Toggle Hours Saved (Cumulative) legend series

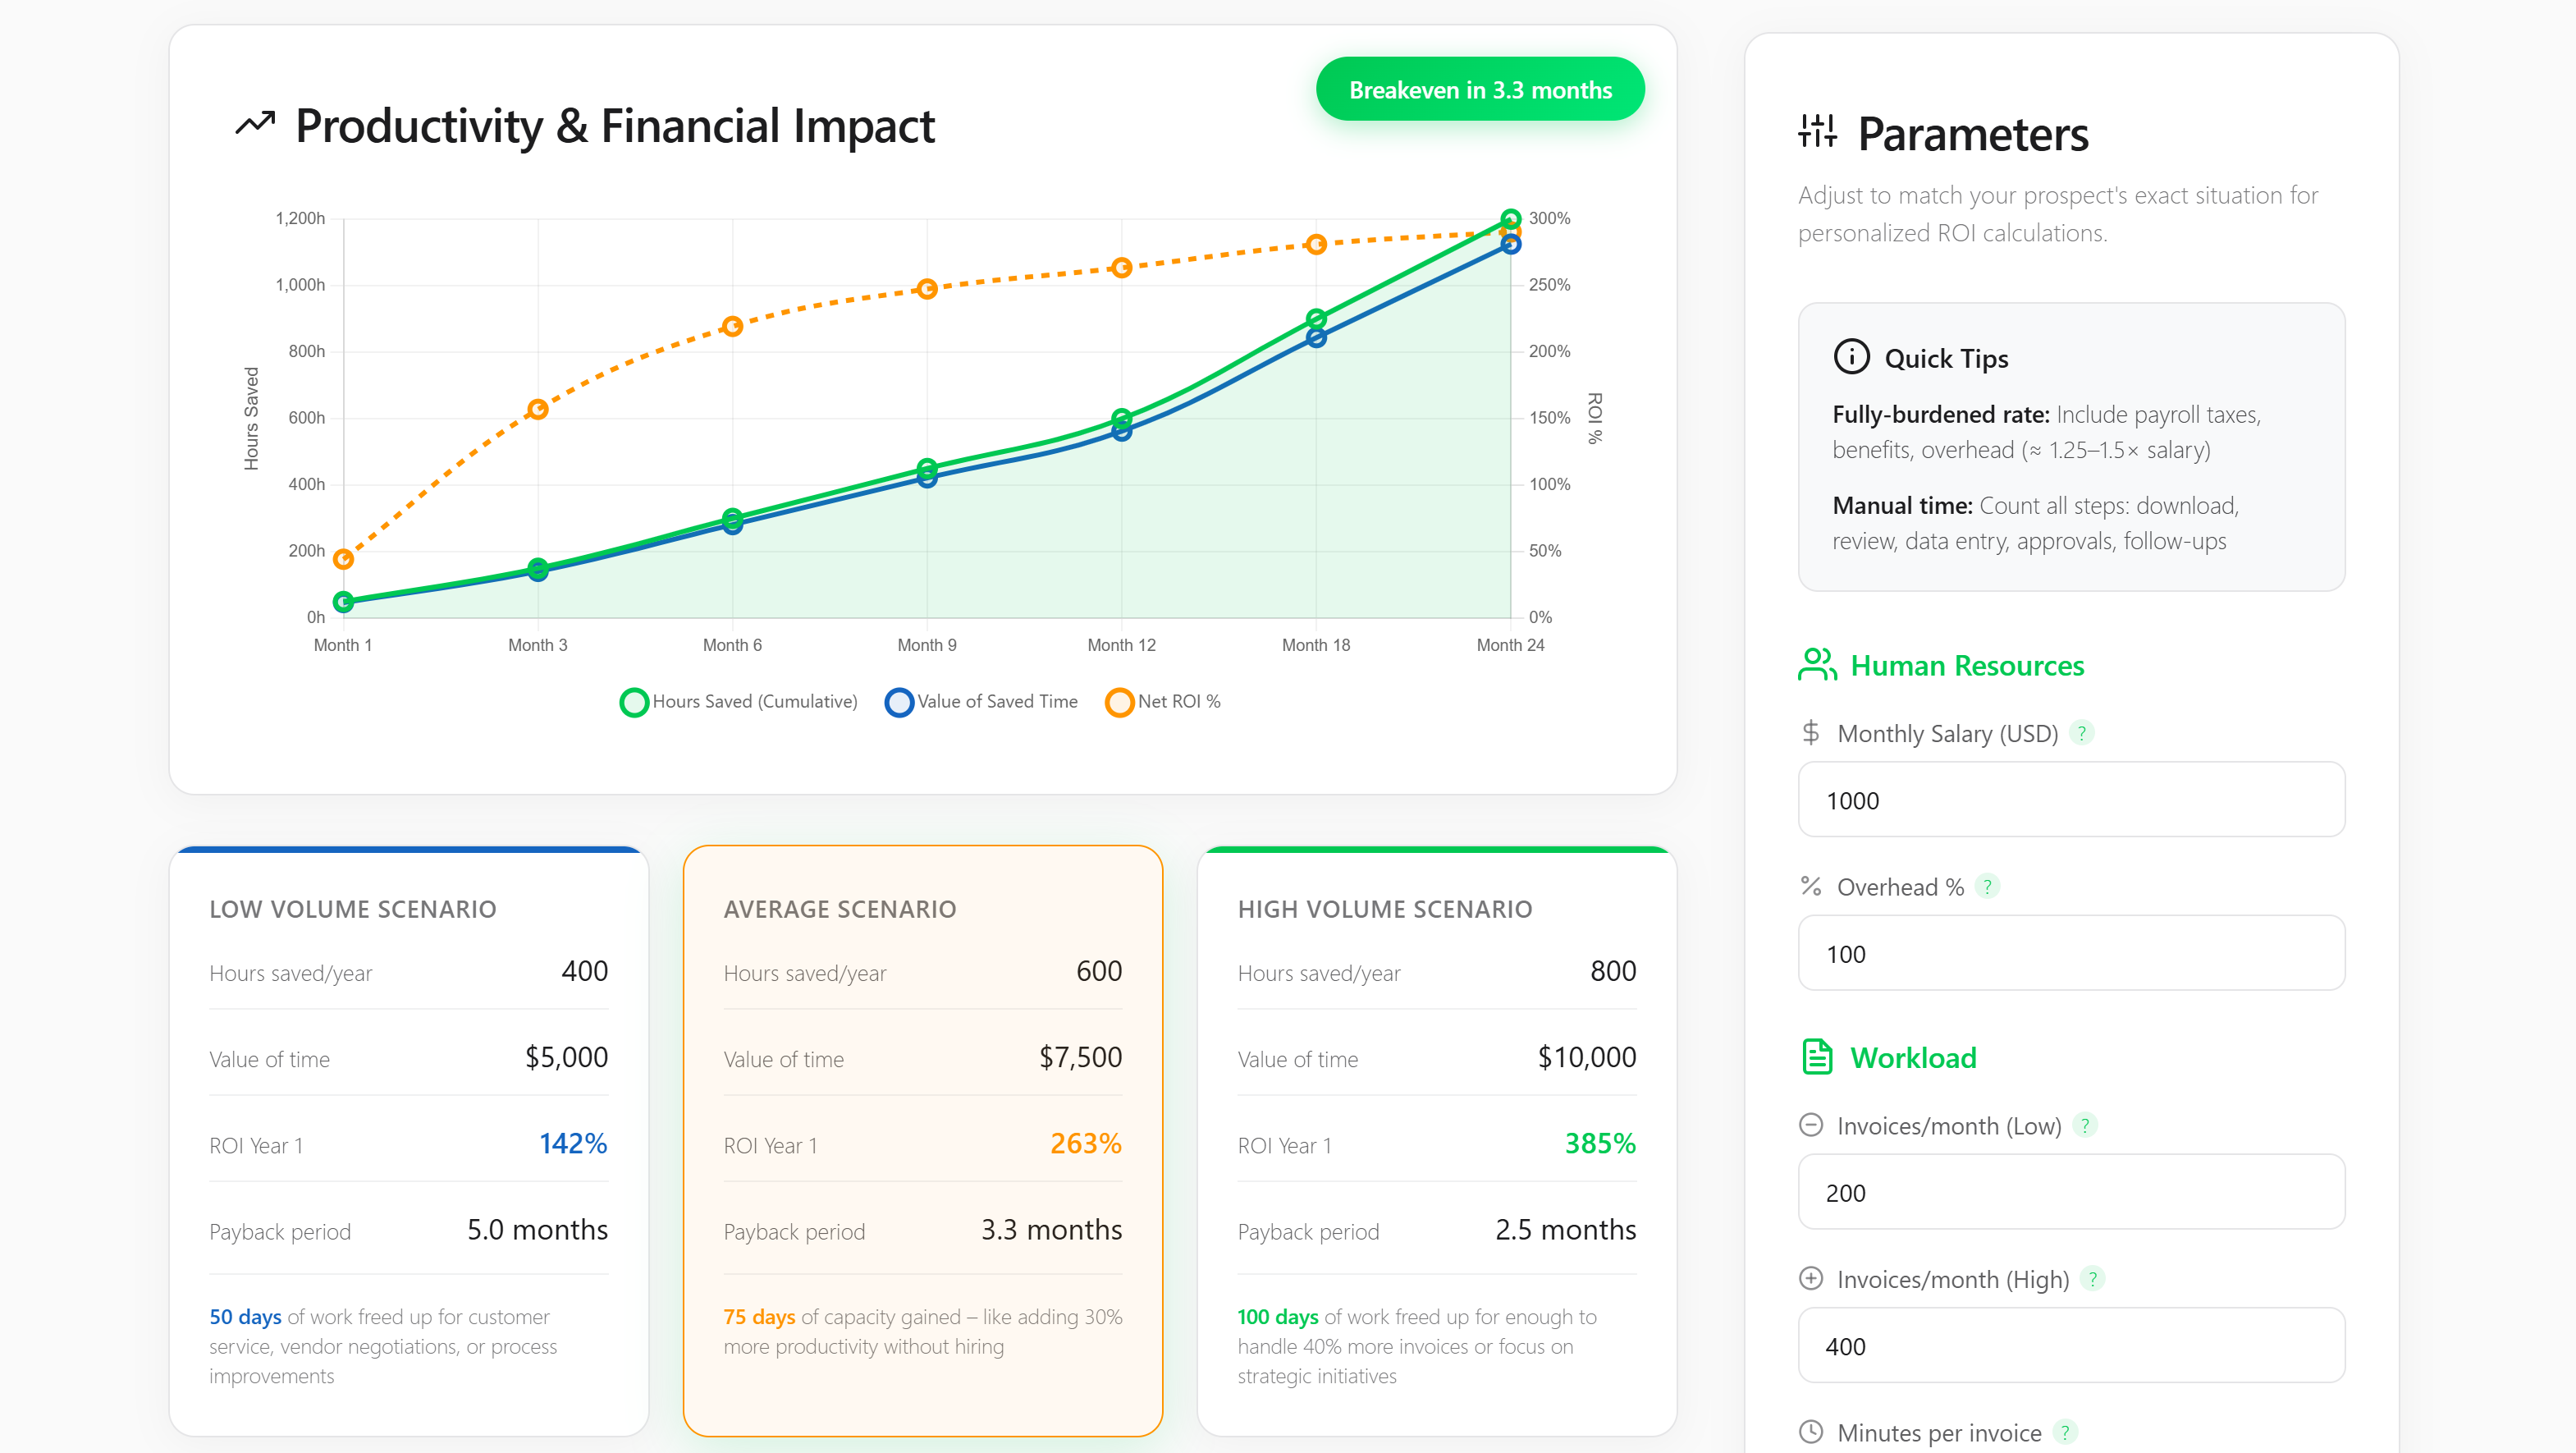pos(738,702)
